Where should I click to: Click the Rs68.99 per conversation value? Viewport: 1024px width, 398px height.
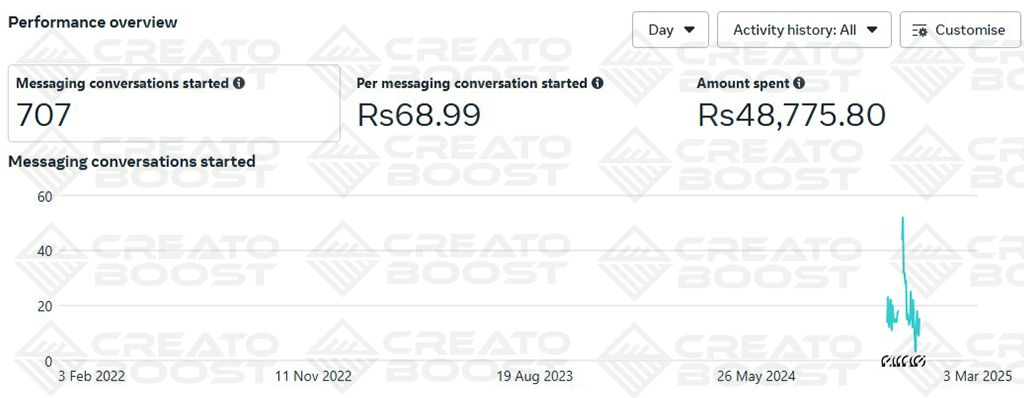[x=419, y=115]
